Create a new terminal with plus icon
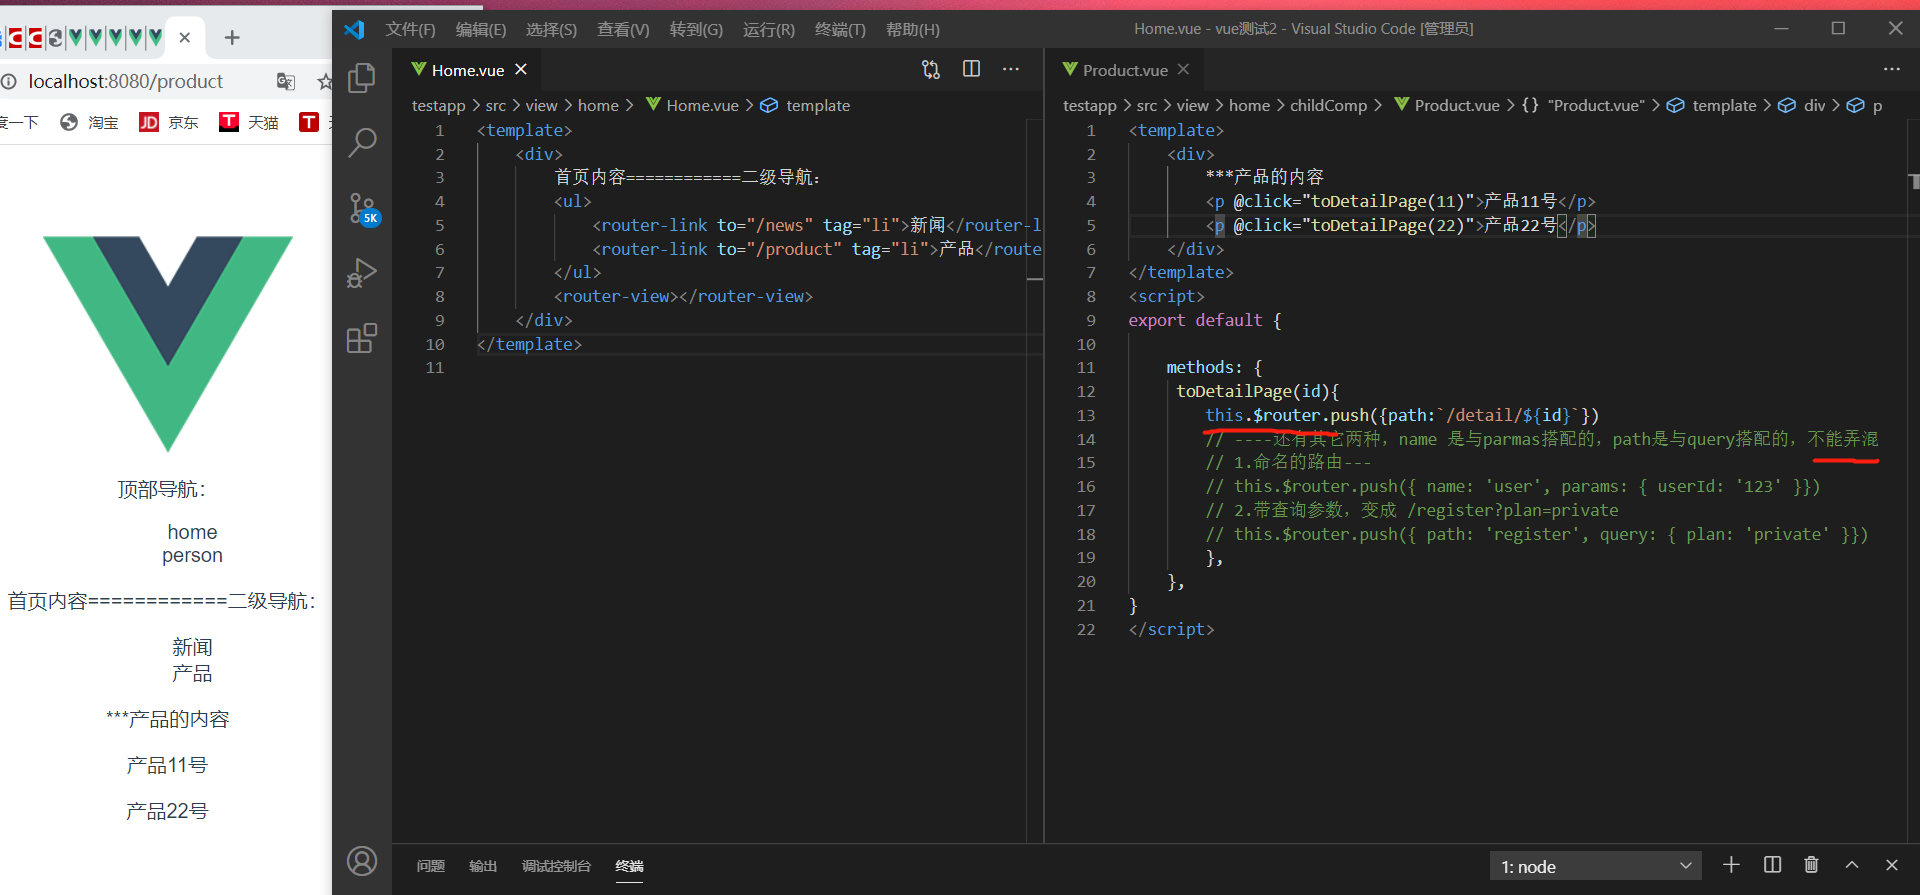The width and height of the screenshot is (1920, 895). 1731,865
